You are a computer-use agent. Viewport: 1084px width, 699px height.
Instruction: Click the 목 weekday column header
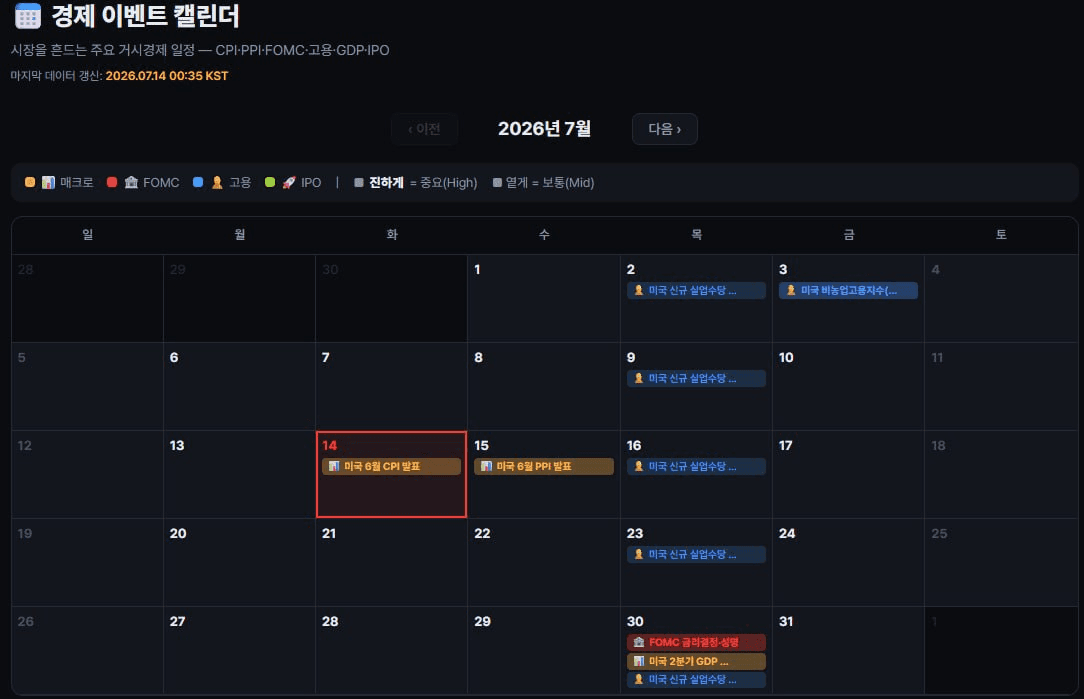[696, 235]
